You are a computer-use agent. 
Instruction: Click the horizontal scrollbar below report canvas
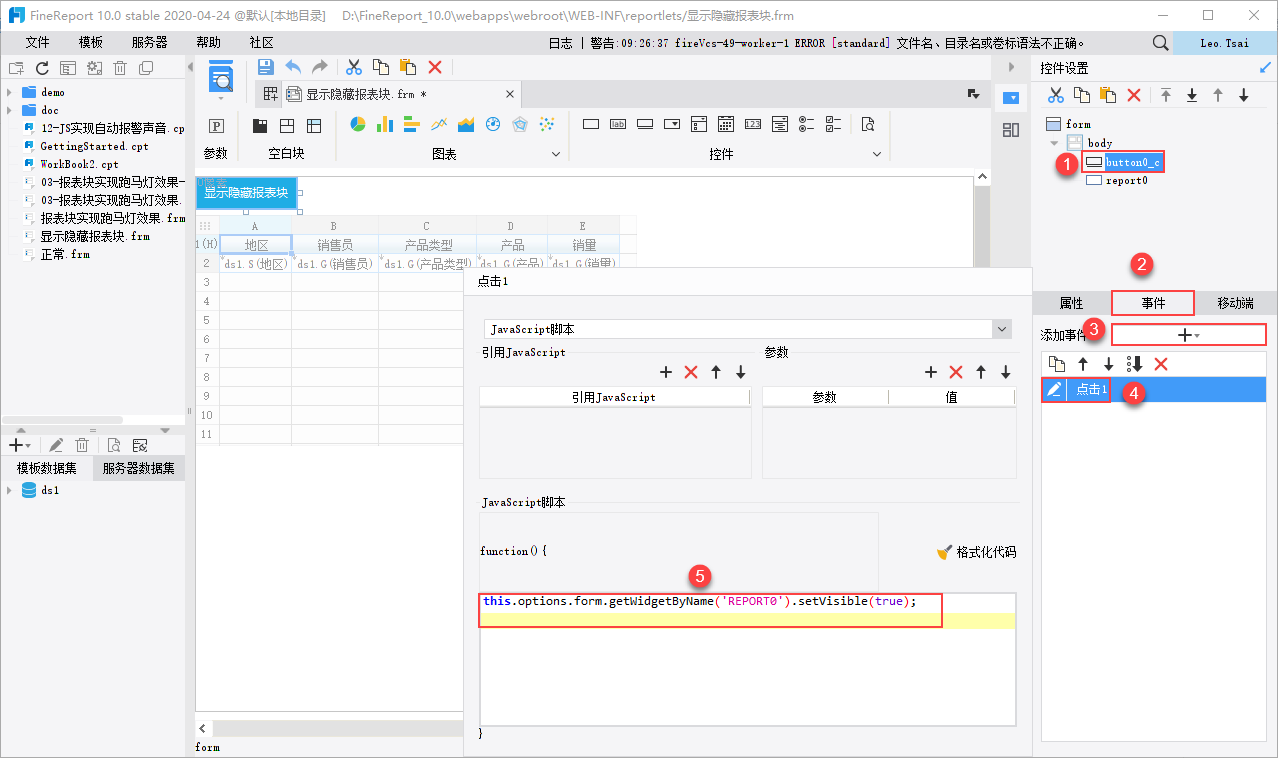(338, 729)
